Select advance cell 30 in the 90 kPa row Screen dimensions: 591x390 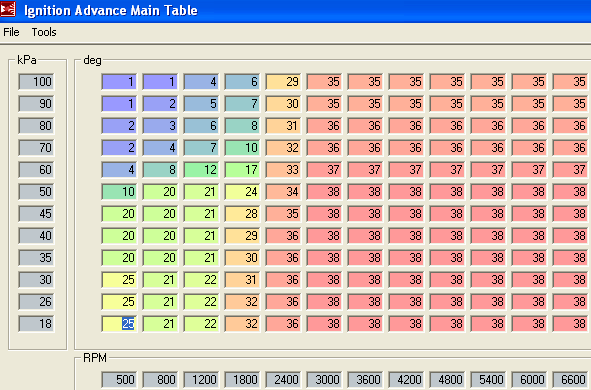(283, 104)
